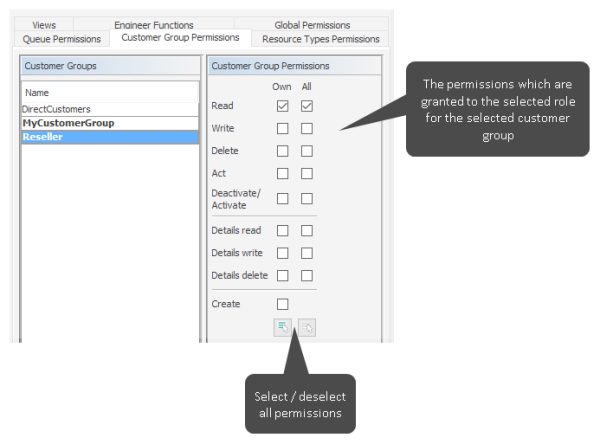Switch to Queue Permissions tab
This screenshot has height=444, width=600.
(x=62, y=39)
